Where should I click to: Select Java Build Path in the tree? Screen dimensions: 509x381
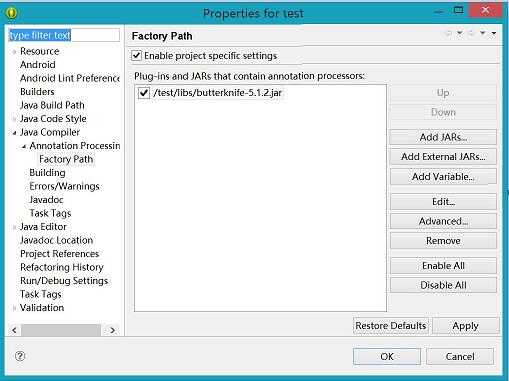pos(52,105)
